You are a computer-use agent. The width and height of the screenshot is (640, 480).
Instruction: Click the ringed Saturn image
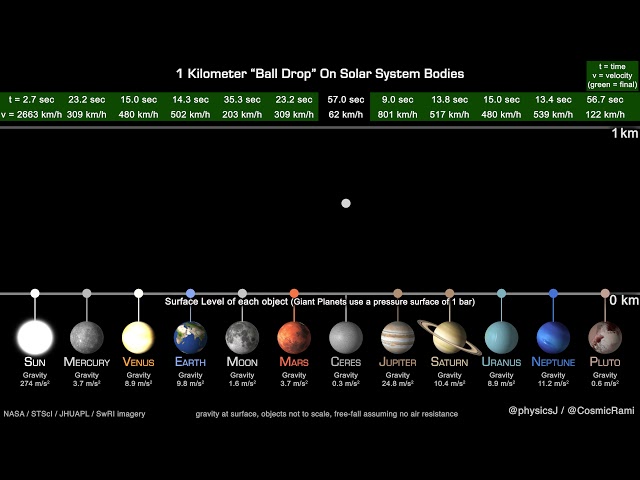click(x=449, y=338)
